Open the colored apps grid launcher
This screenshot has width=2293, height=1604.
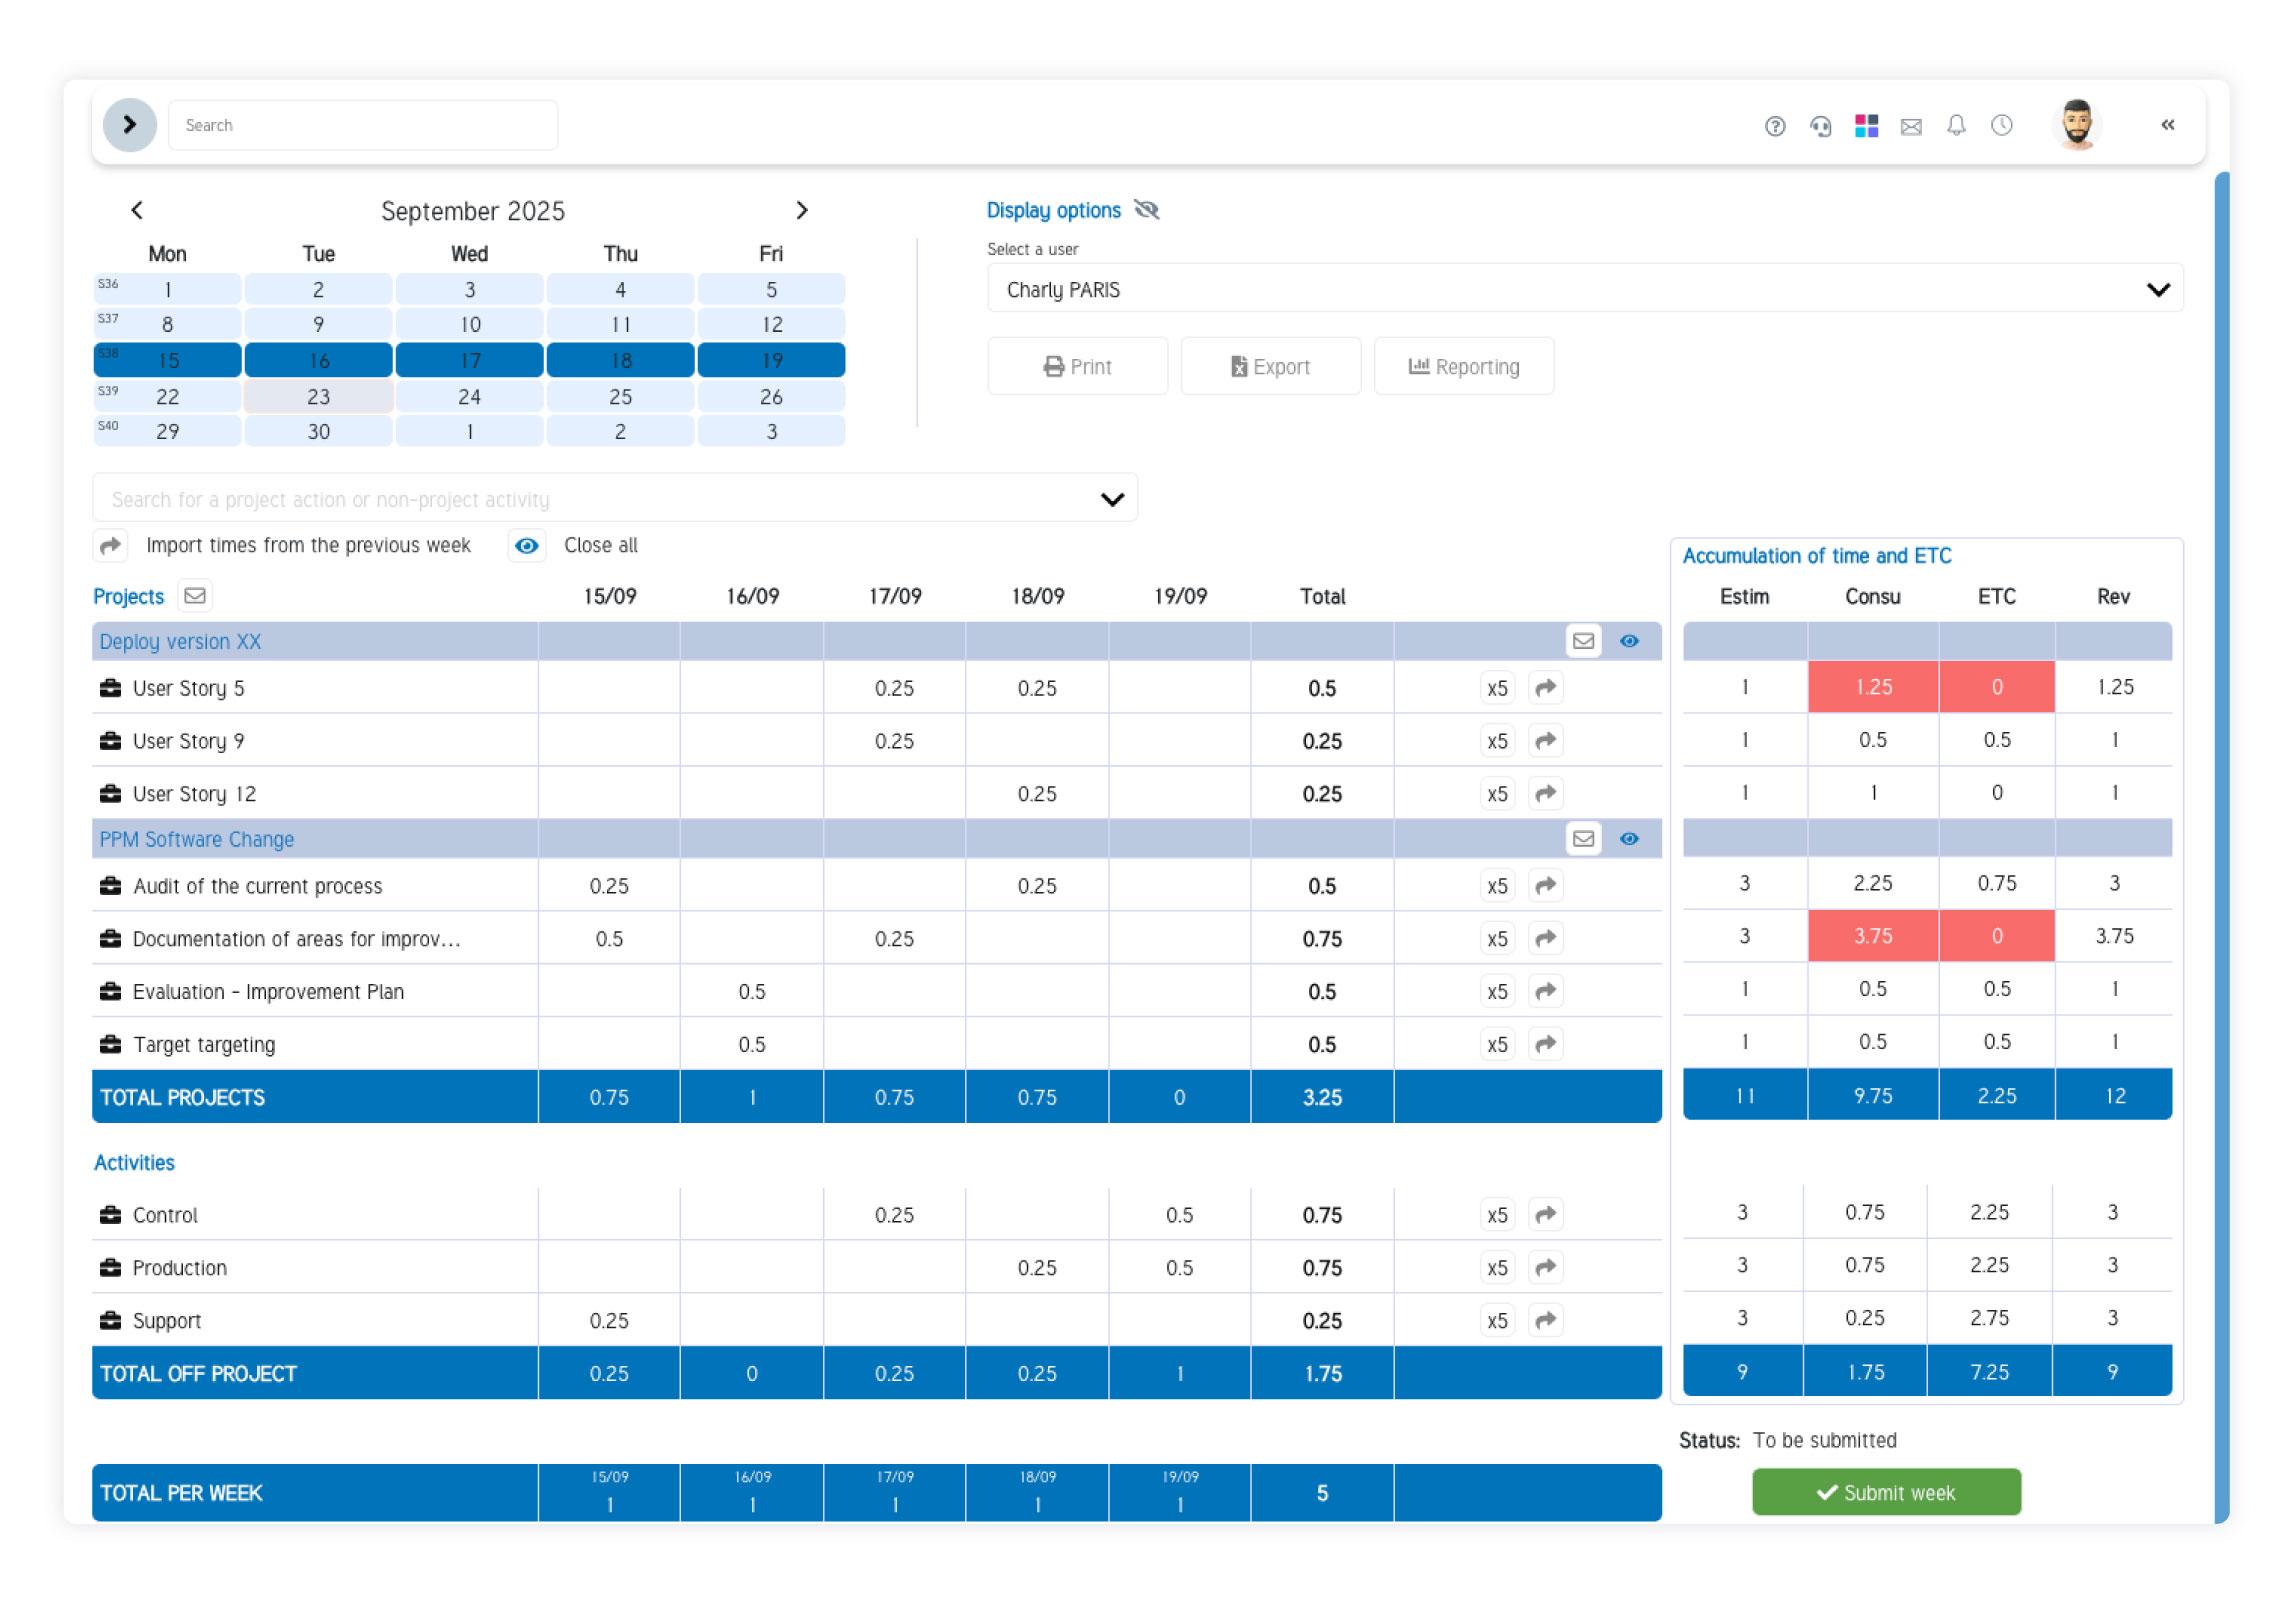click(x=1866, y=125)
